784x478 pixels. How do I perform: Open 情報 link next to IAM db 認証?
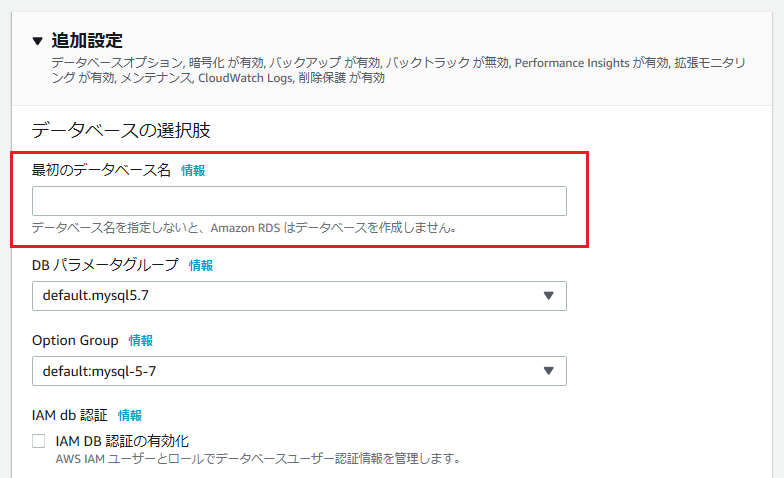tap(130, 416)
